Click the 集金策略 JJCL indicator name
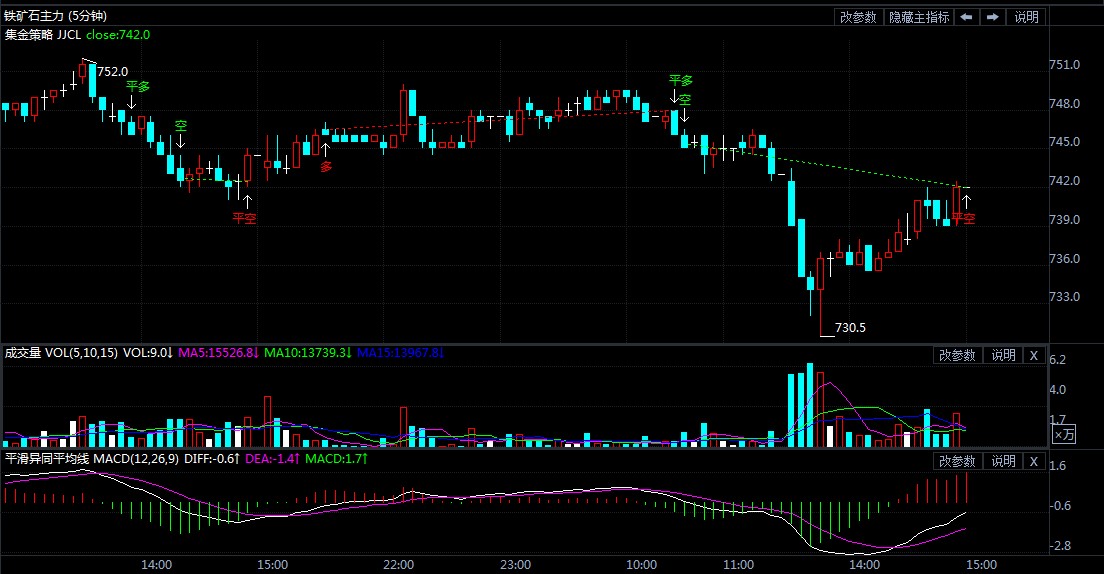1104x574 pixels. pos(43,35)
